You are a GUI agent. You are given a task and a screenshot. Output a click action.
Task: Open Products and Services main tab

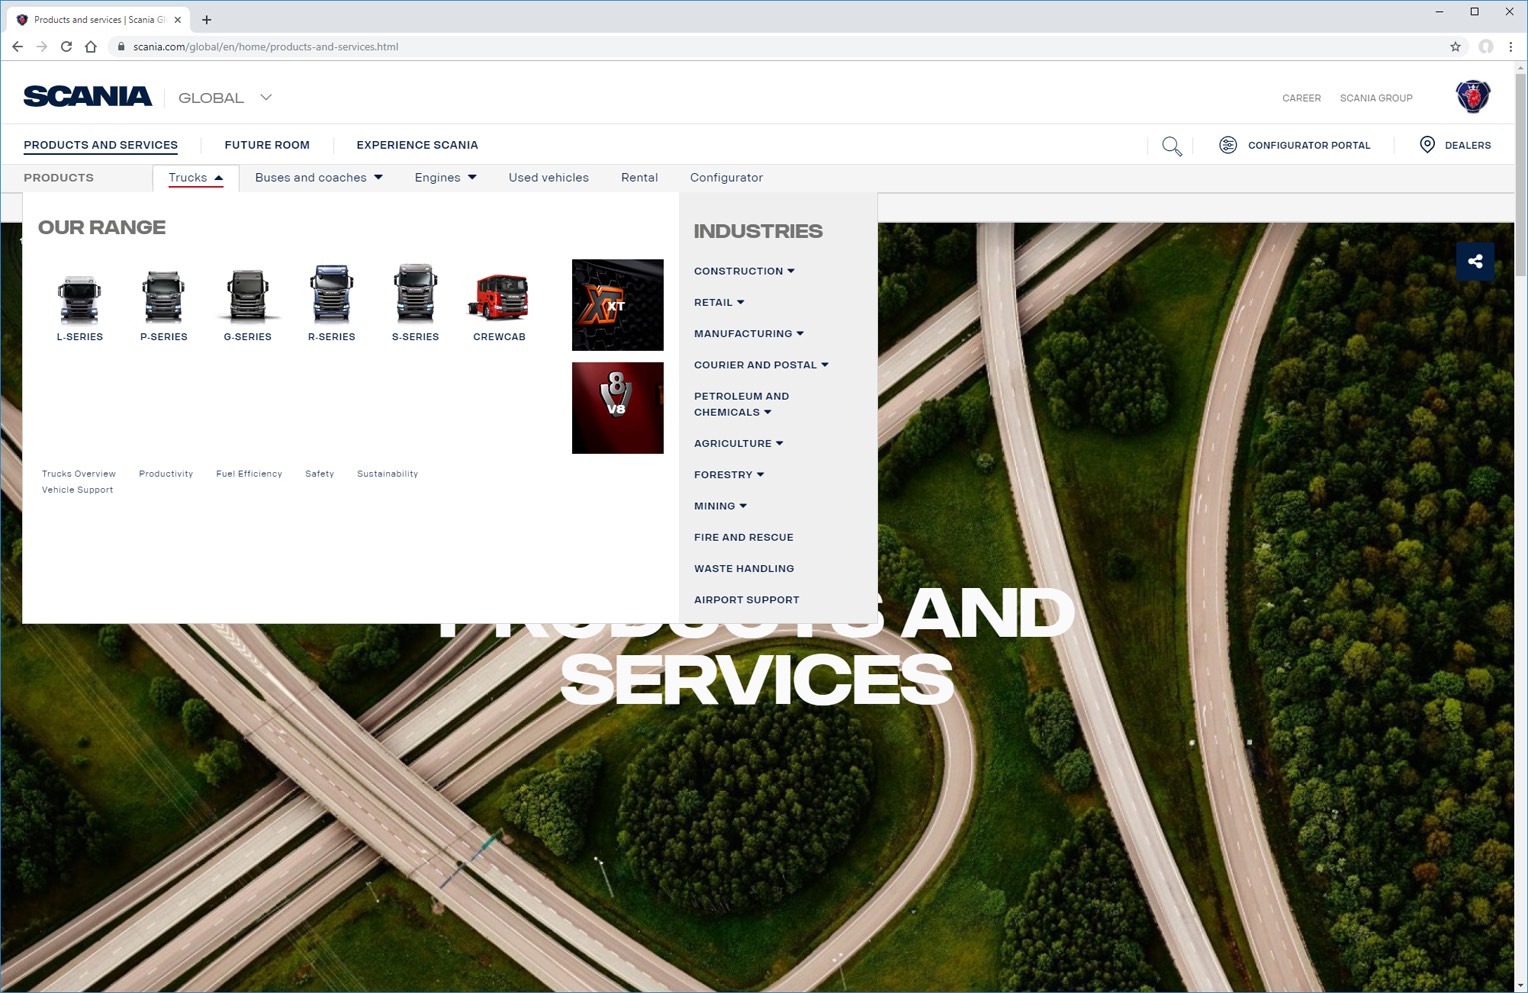[101, 145]
